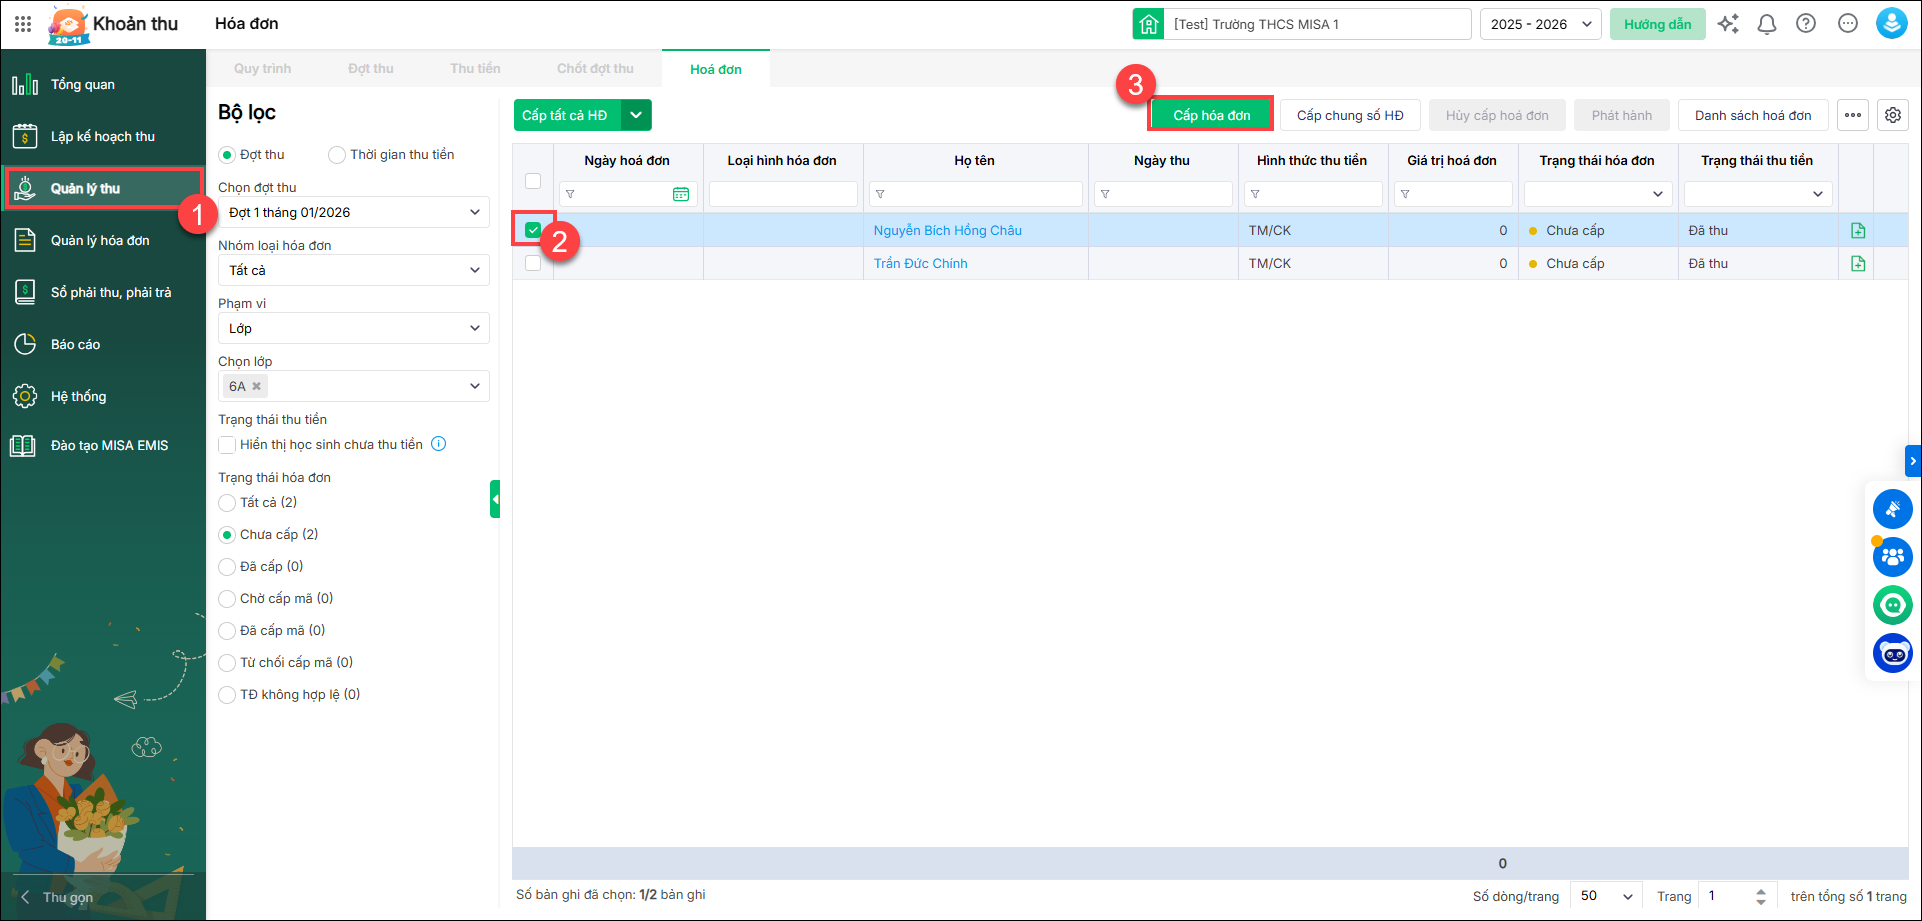Open the three-dots more options button
The image size is (1922, 921).
point(1853,115)
